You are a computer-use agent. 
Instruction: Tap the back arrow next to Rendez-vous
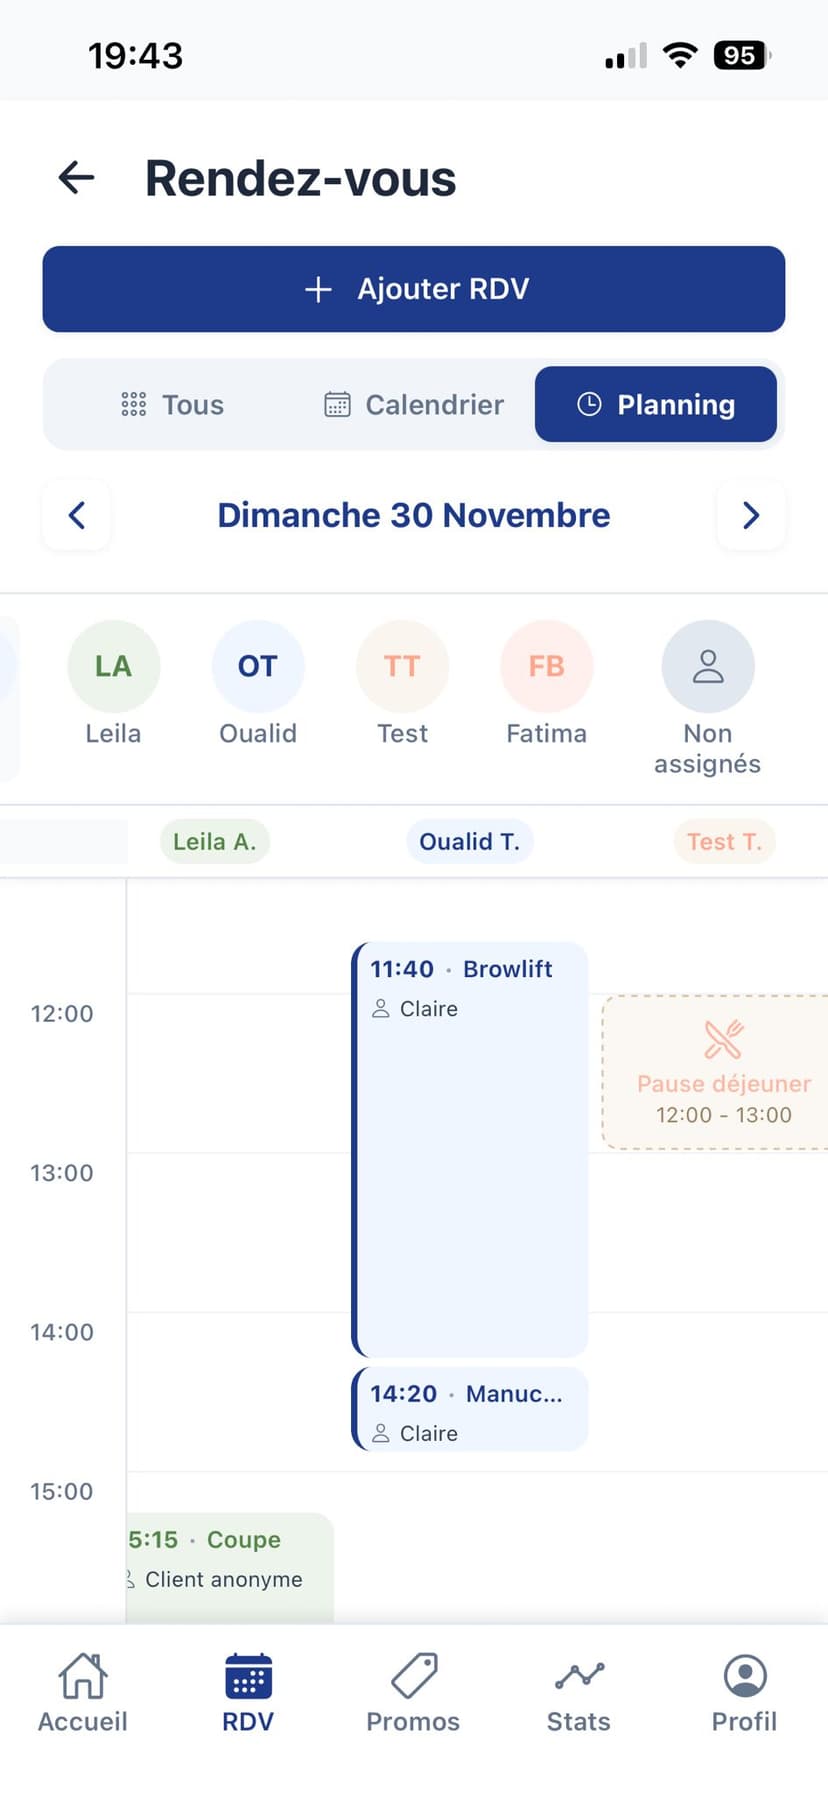75,178
